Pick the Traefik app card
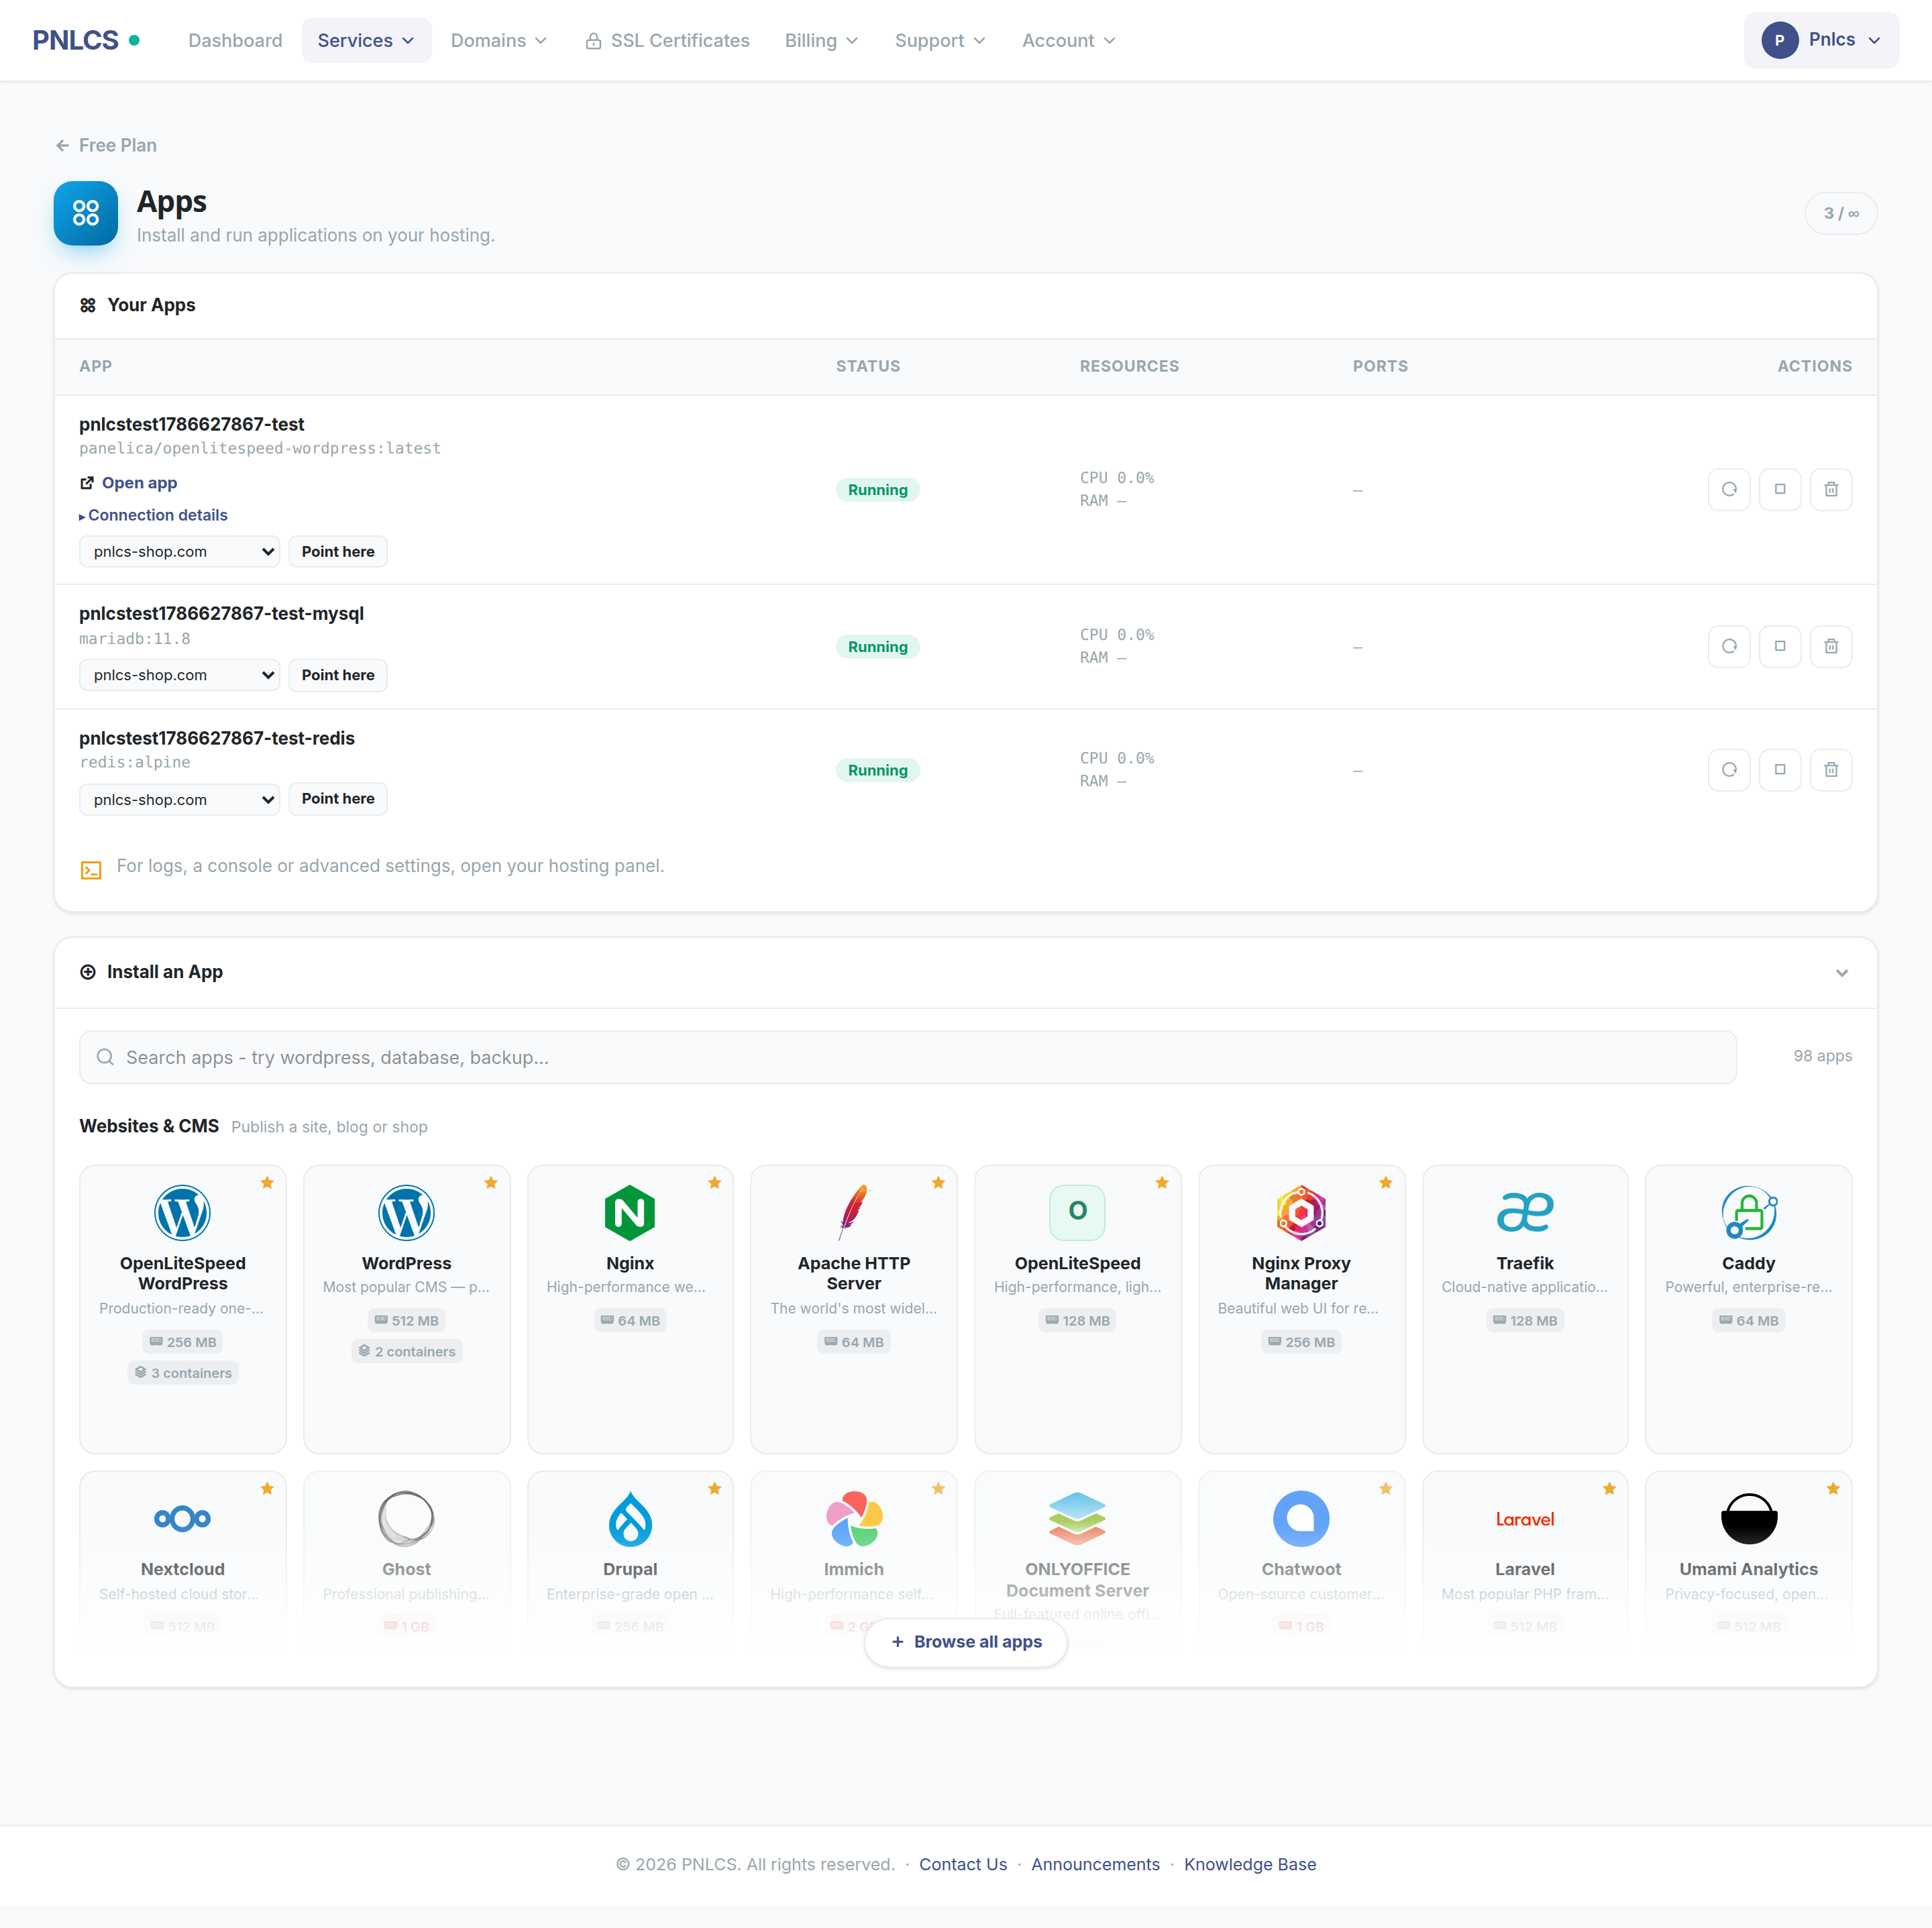The width and height of the screenshot is (1932, 1928). click(1525, 1309)
